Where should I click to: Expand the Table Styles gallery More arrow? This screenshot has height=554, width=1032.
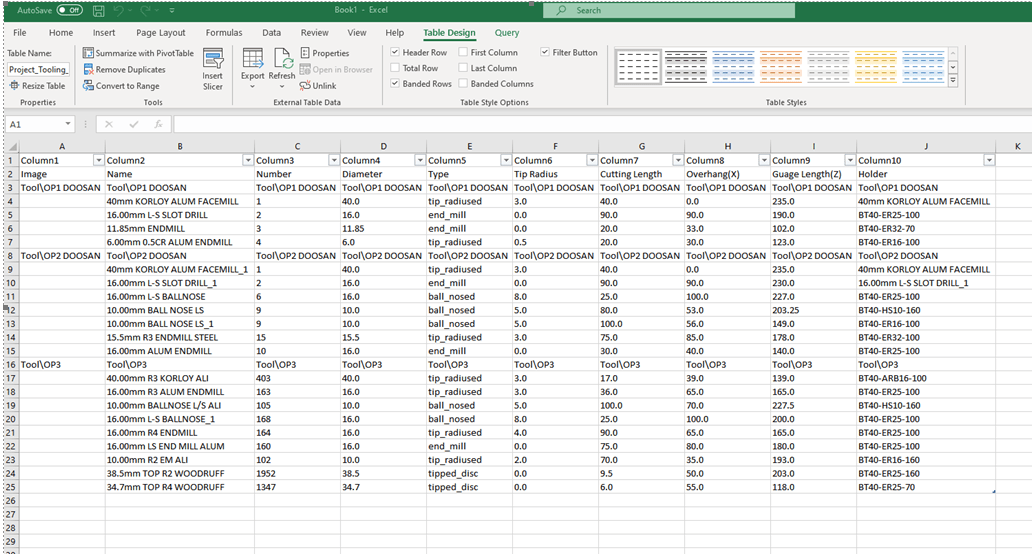coord(953,81)
